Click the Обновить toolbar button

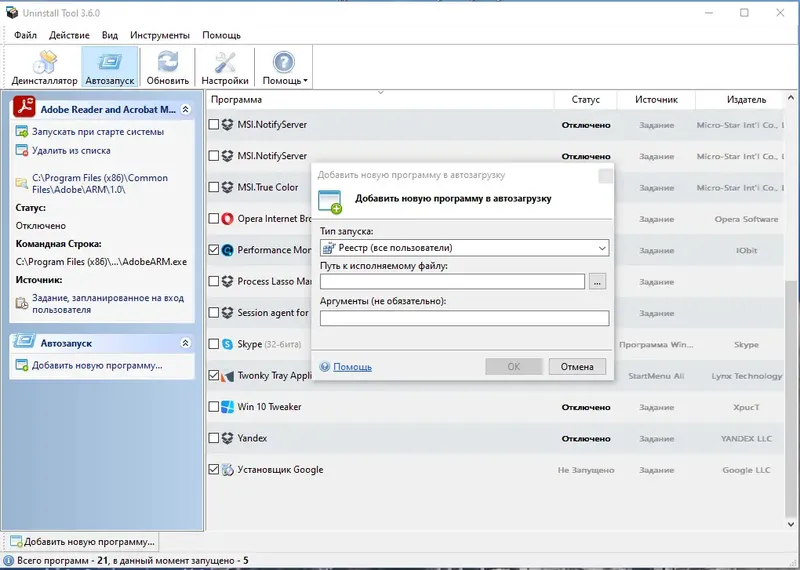tap(167, 67)
